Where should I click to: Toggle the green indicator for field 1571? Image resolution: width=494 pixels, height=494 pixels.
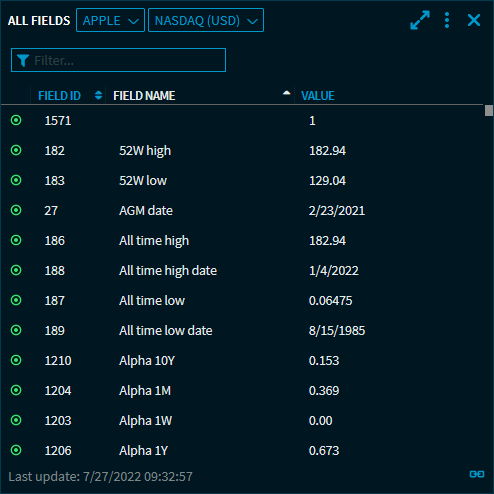16,120
